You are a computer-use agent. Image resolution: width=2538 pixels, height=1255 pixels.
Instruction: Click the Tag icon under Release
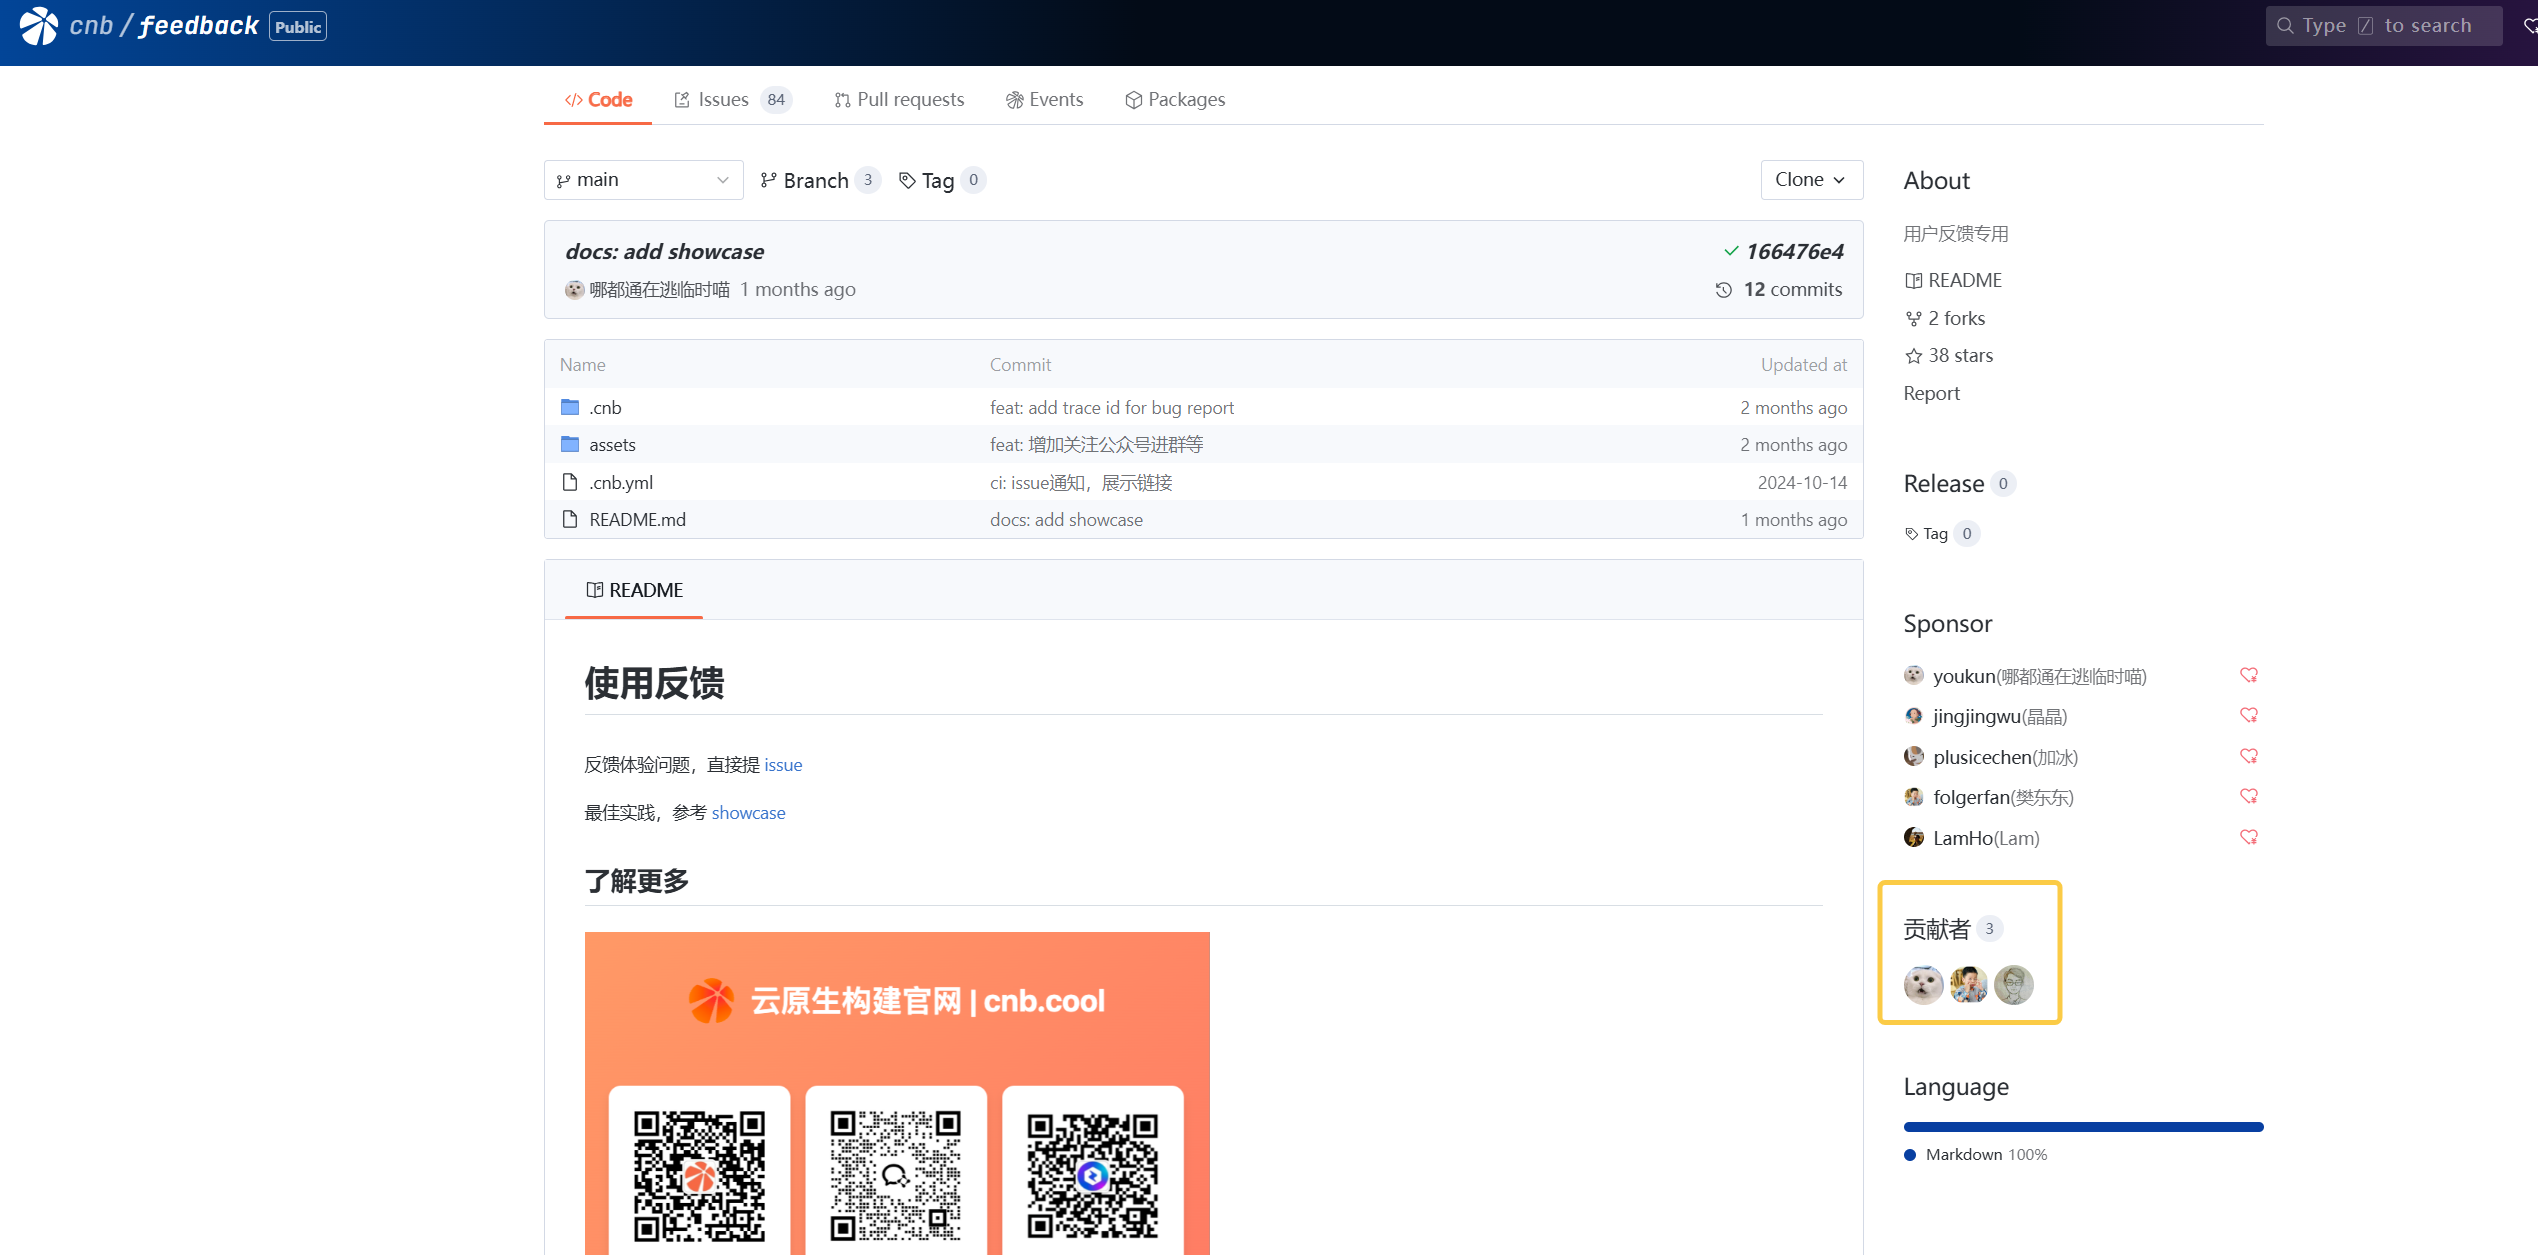1911,534
